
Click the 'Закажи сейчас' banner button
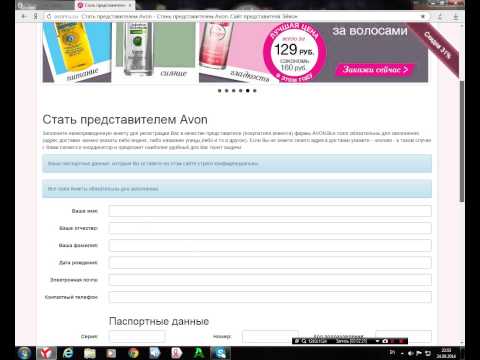[x=375, y=69]
